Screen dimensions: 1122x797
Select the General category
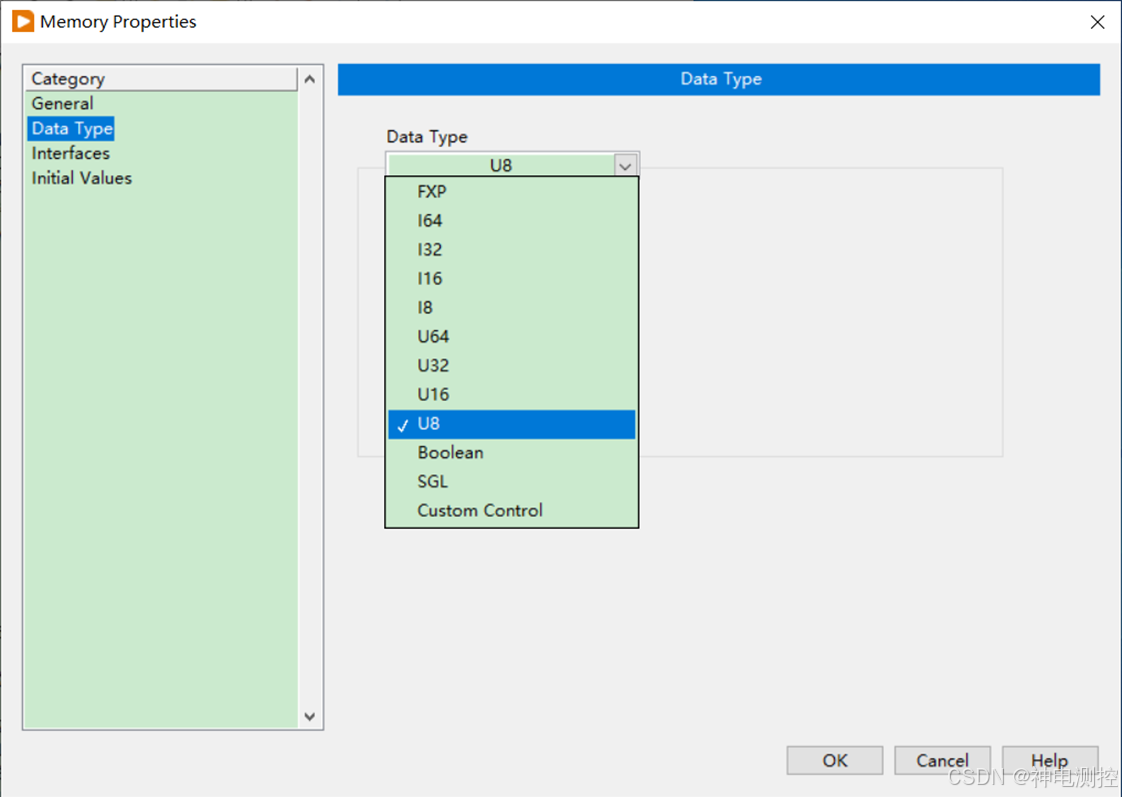[62, 103]
